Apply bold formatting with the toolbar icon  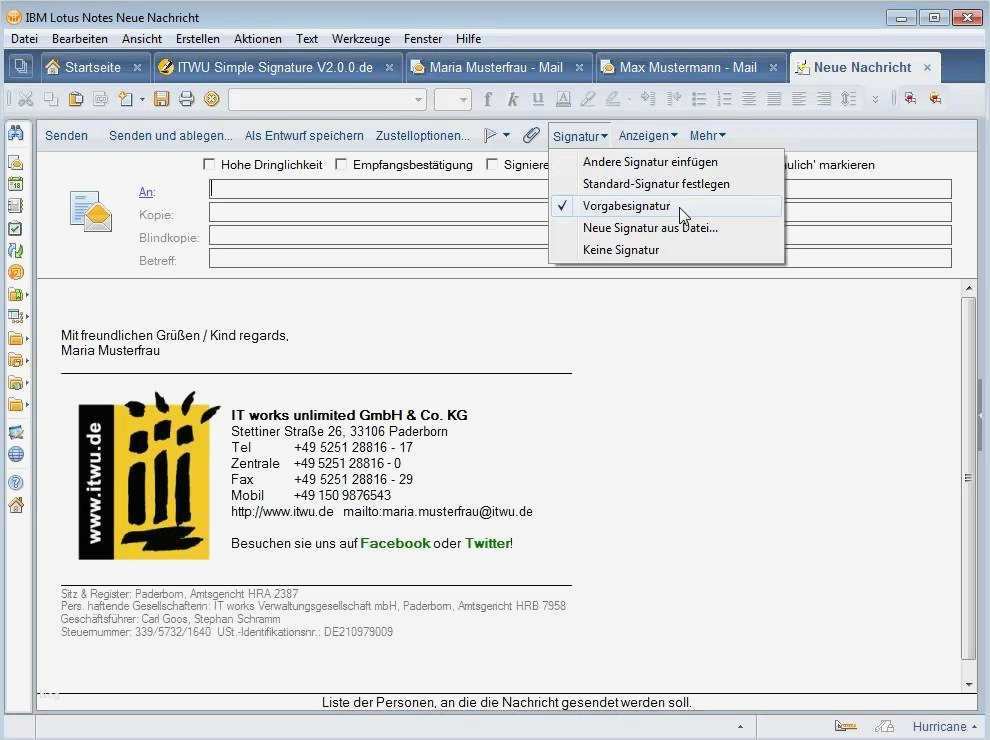[487, 99]
